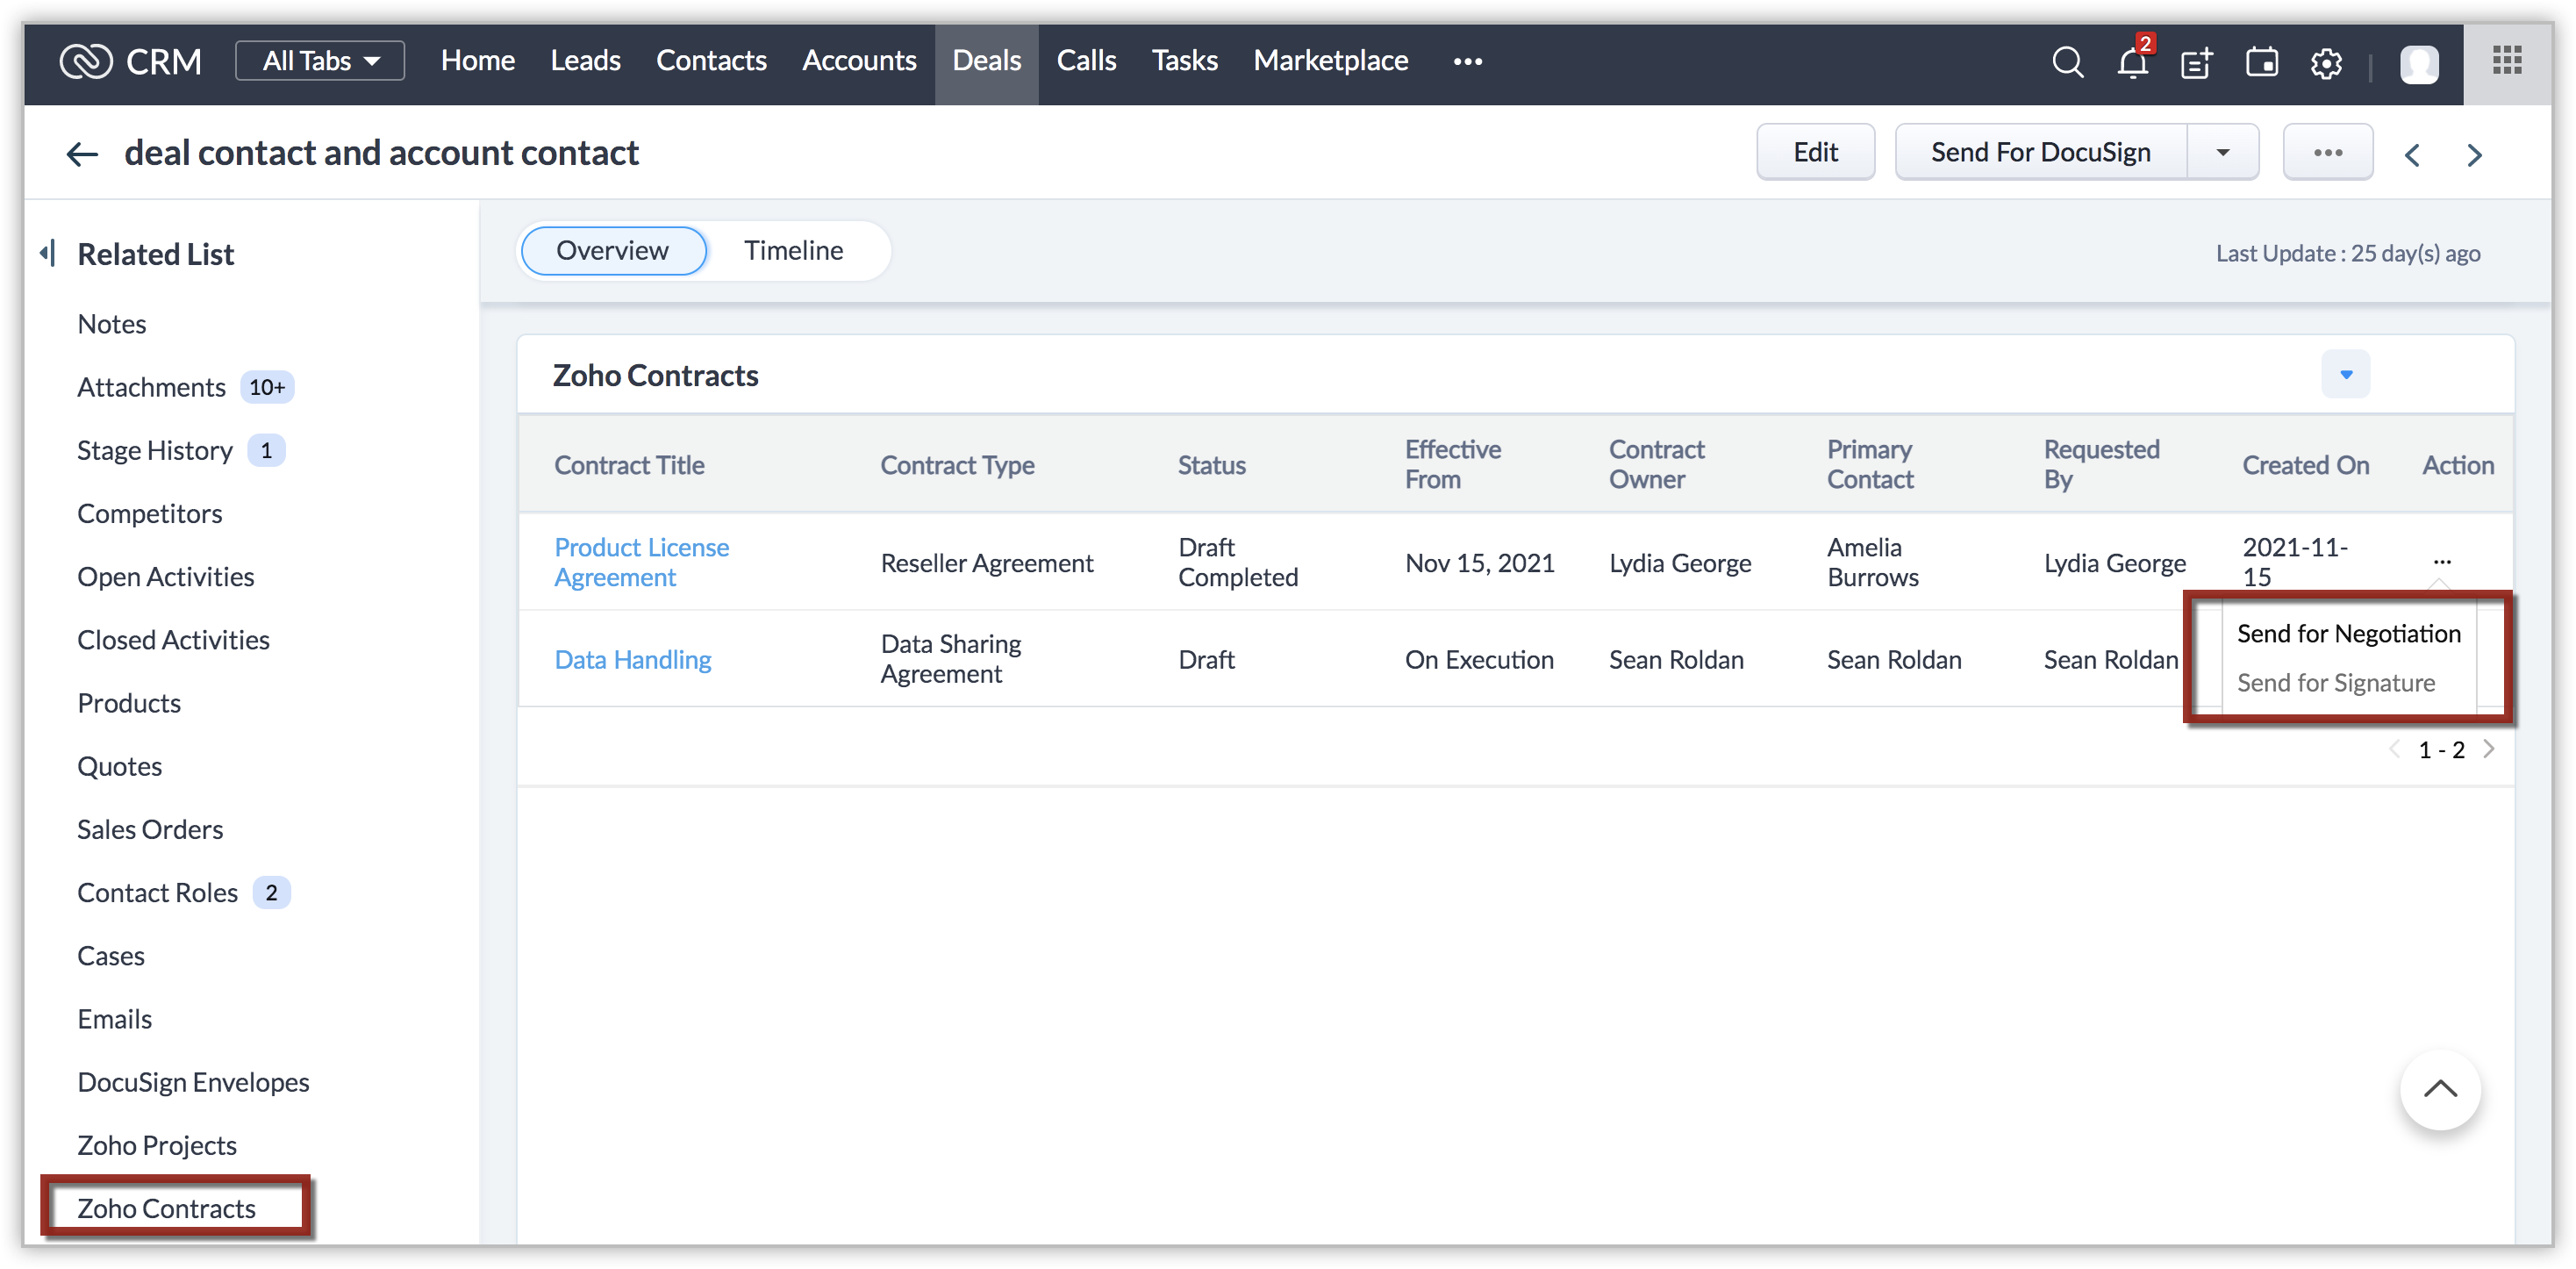Click the back arrow beside deal title

point(82,154)
